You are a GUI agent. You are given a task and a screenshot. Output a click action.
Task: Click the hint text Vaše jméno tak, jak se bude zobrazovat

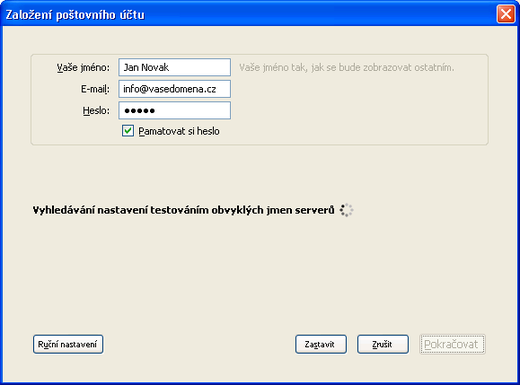tap(347, 68)
